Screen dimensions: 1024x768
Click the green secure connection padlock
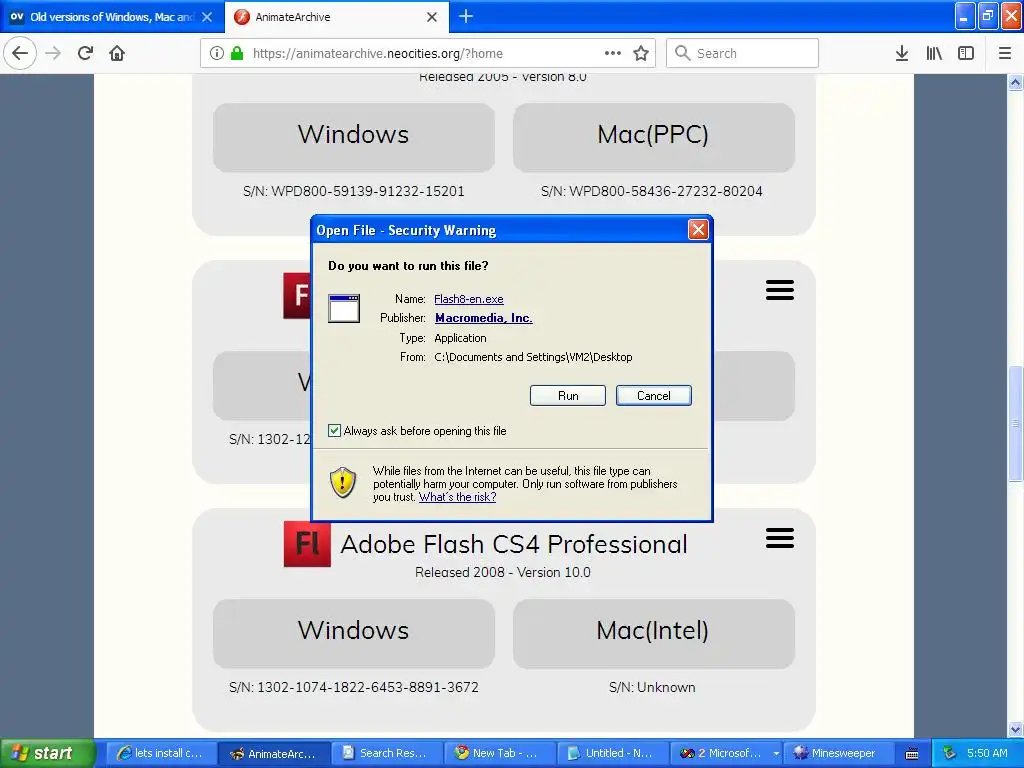[x=237, y=54]
